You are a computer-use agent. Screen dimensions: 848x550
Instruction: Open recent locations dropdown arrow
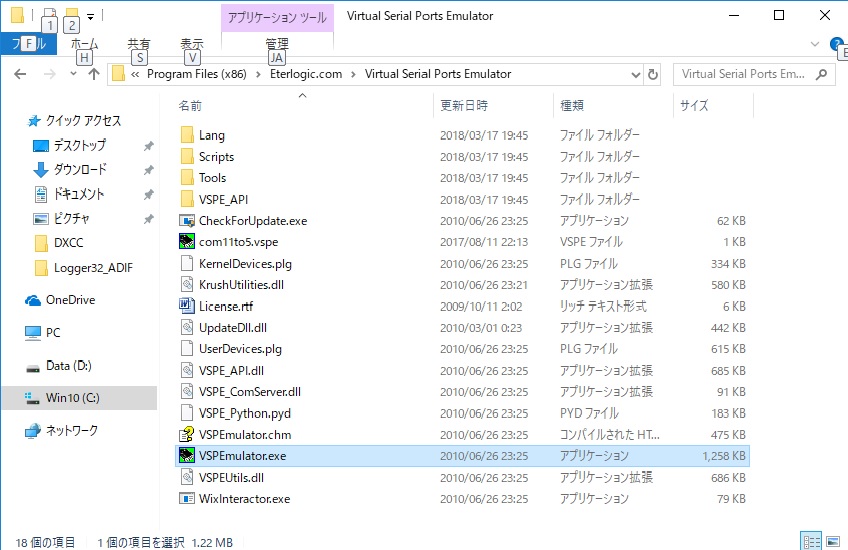coord(73,74)
